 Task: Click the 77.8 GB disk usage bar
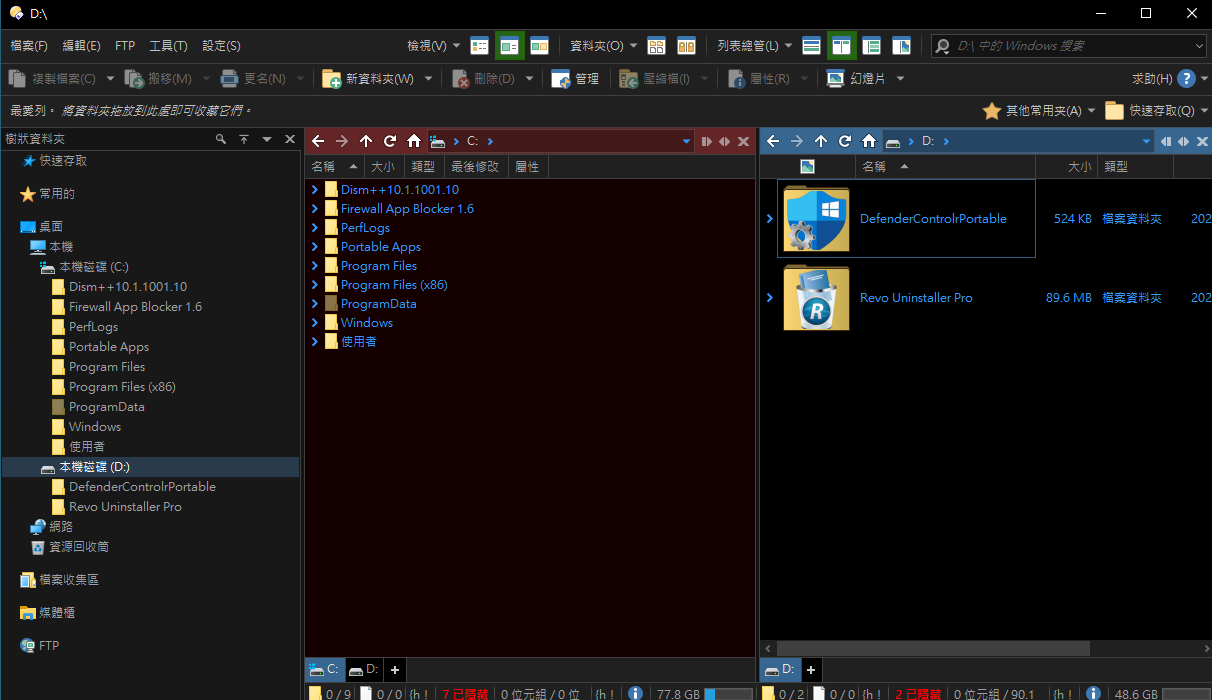point(729,693)
